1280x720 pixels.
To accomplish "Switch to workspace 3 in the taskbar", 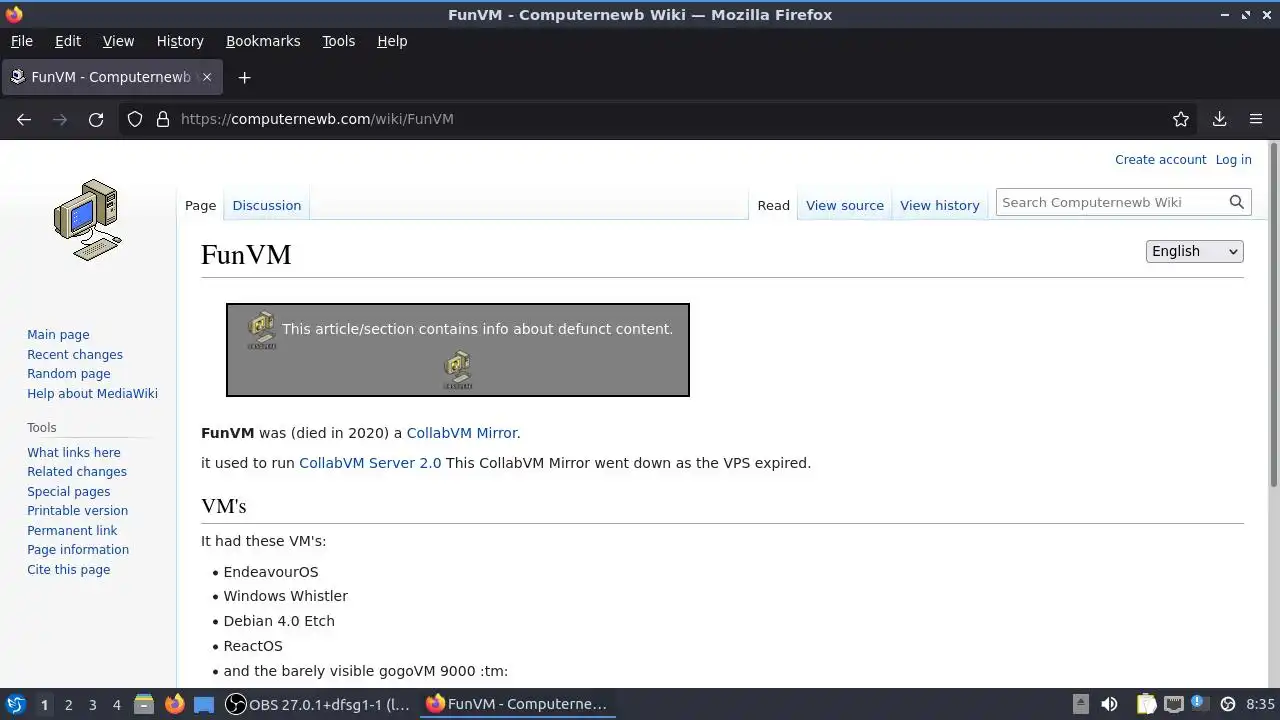I will [x=92, y=705].
